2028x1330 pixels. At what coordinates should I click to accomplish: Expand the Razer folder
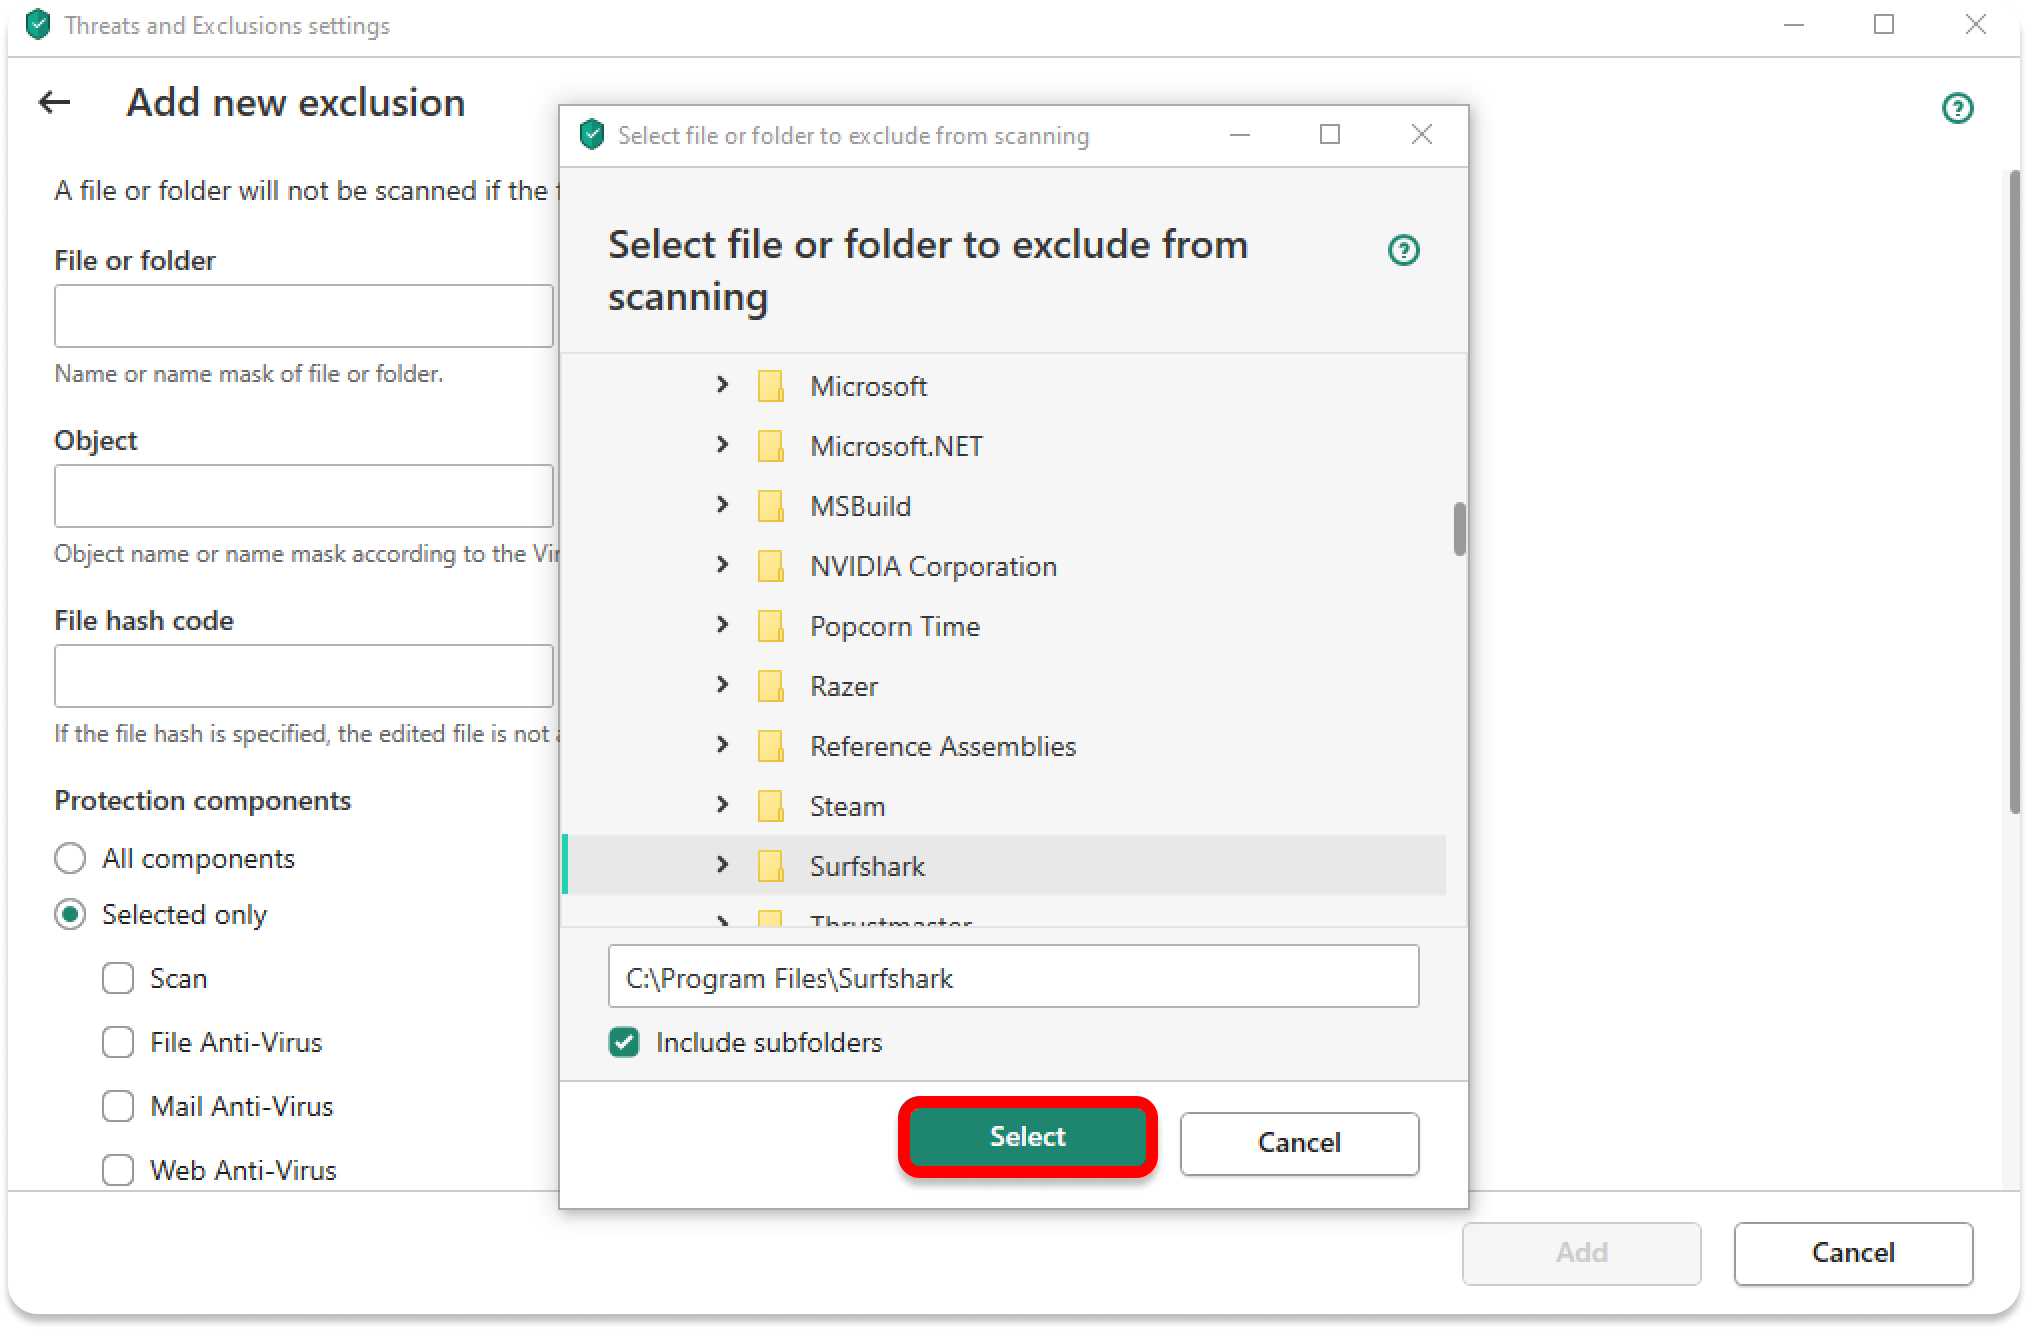tap(722, 684)
